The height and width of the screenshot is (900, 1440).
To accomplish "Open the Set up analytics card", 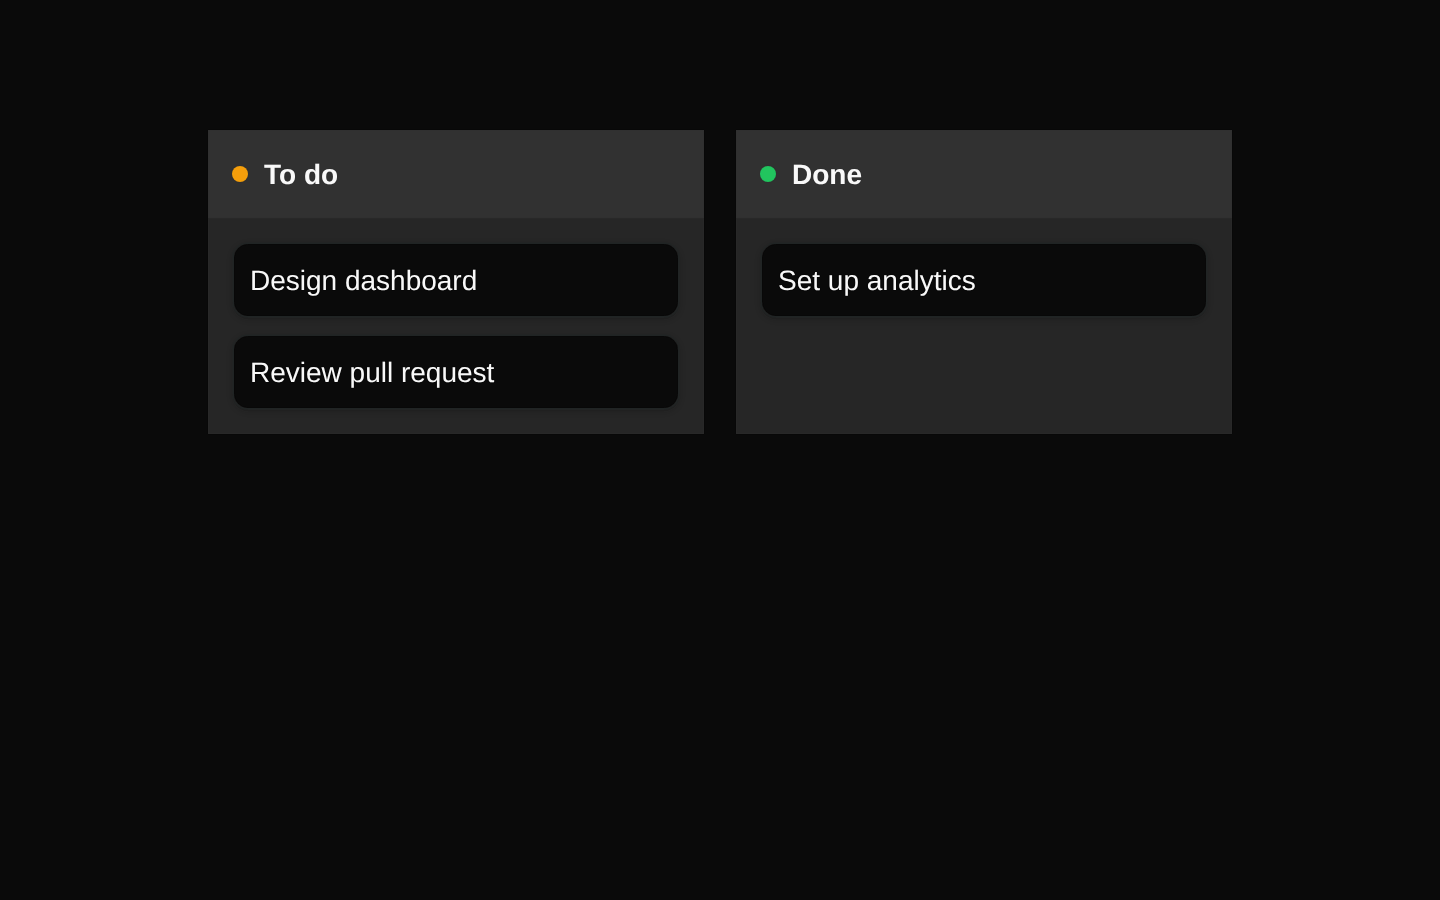I will (984, 280).
